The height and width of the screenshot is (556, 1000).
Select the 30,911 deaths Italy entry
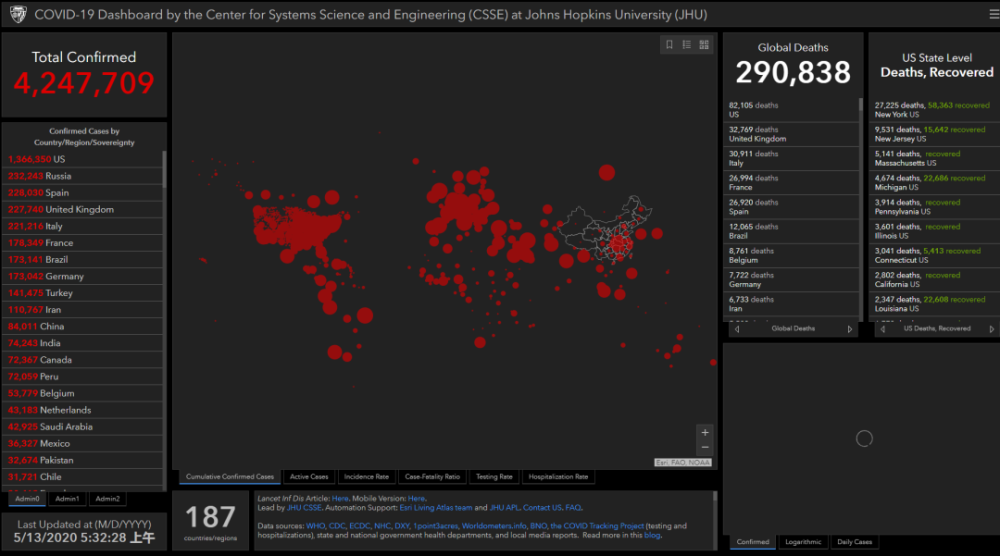[791, 158]
